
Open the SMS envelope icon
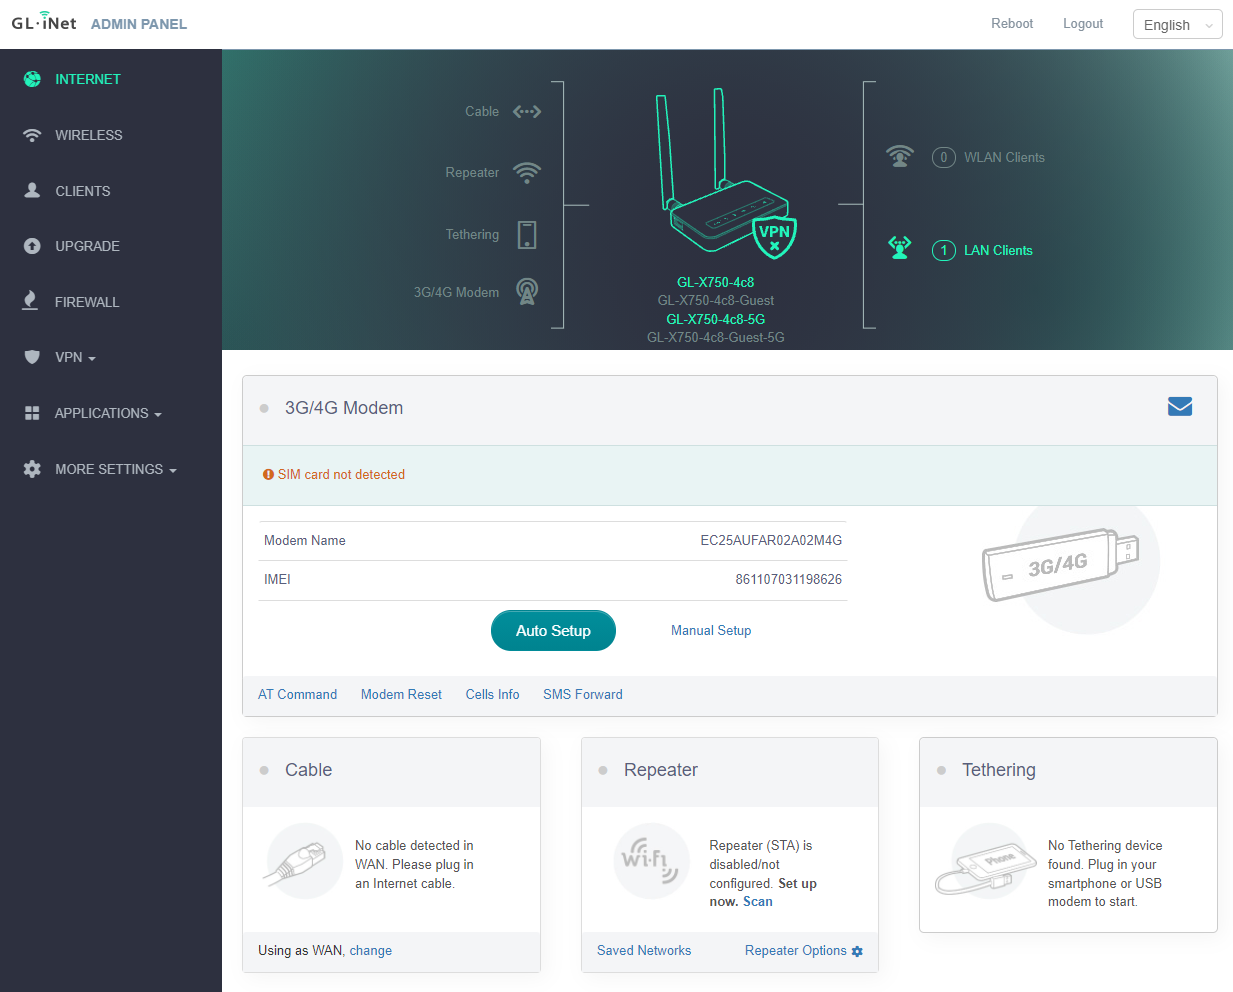click(x=1180, y=406)
